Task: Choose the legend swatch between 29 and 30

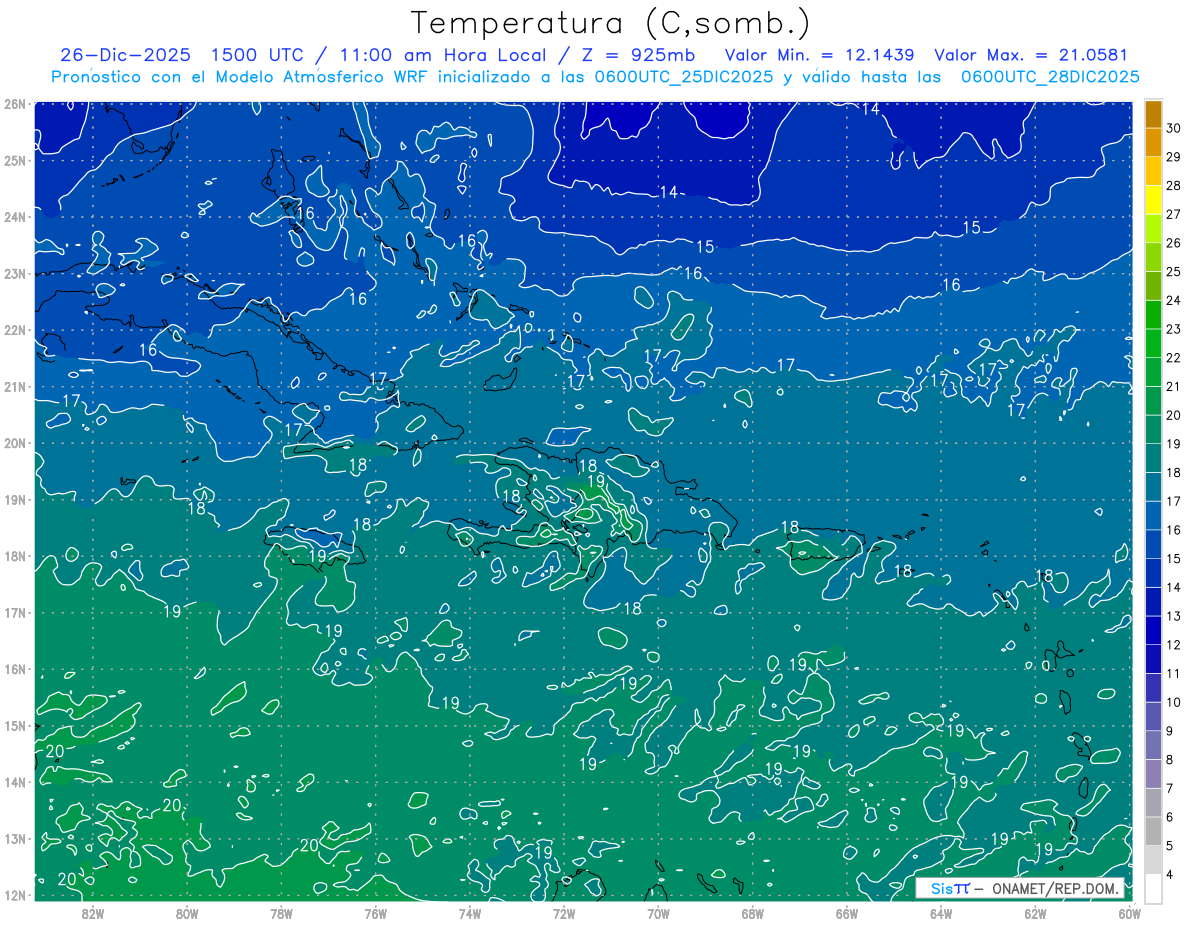Action: click(1153, 141)
